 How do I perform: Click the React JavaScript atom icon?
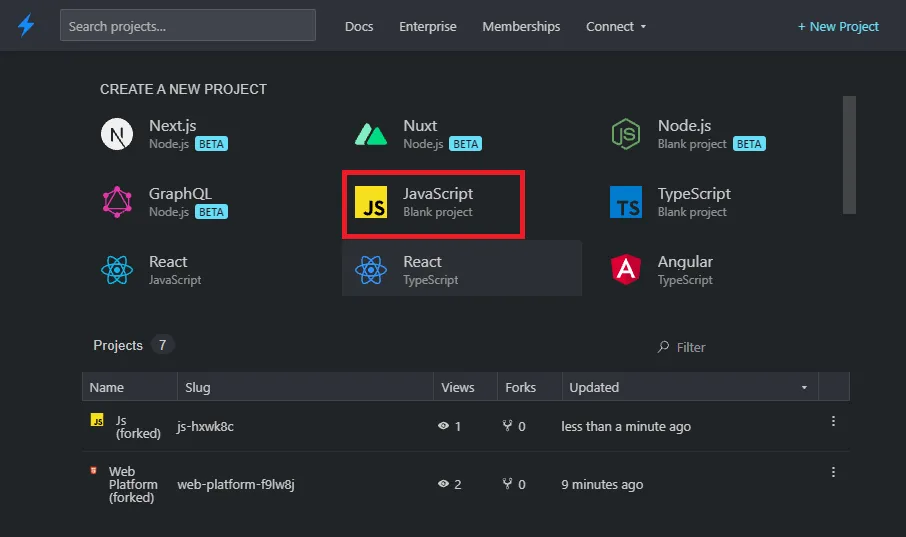tap(117, 270)
